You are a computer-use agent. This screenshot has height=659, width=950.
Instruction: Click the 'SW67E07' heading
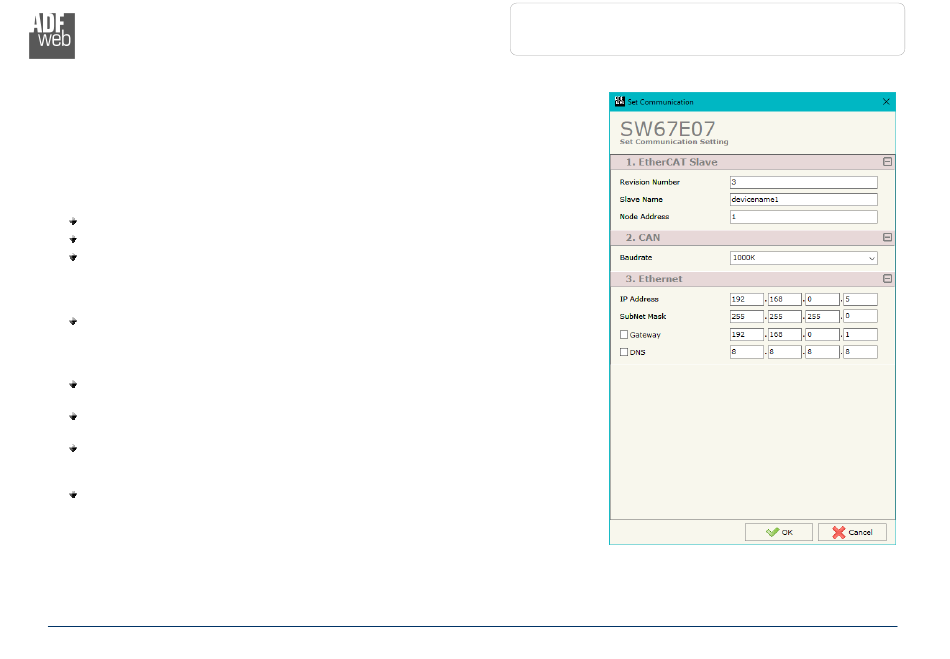(x=667, y=128)
